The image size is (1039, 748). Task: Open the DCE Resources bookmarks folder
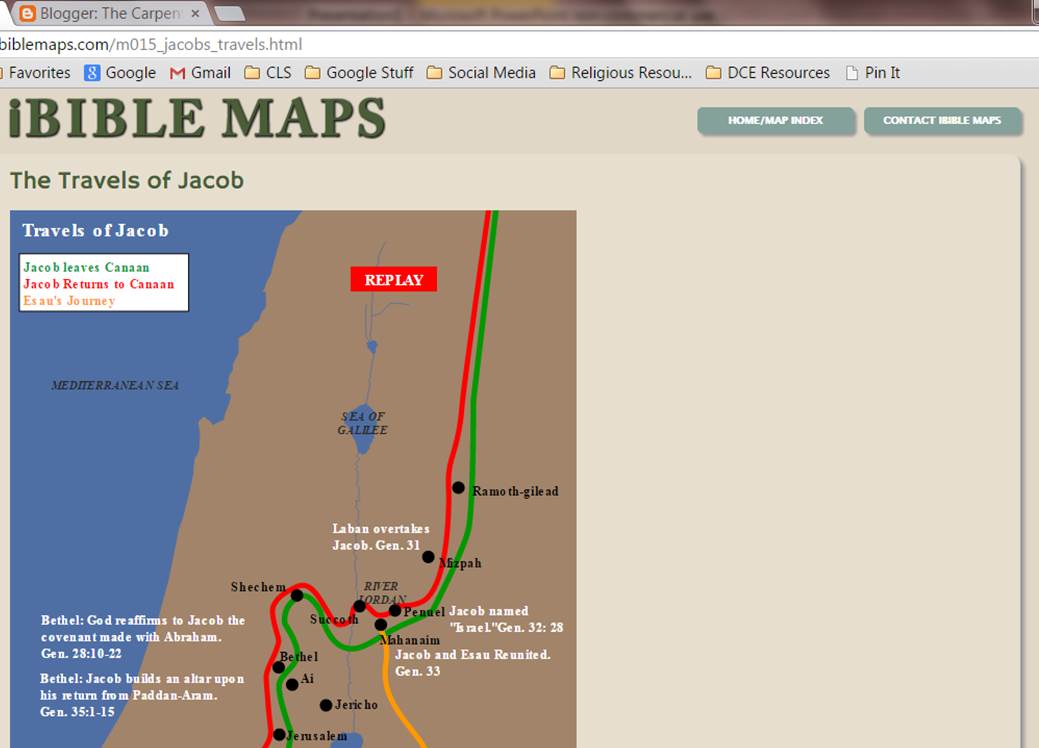coord(770,72)
